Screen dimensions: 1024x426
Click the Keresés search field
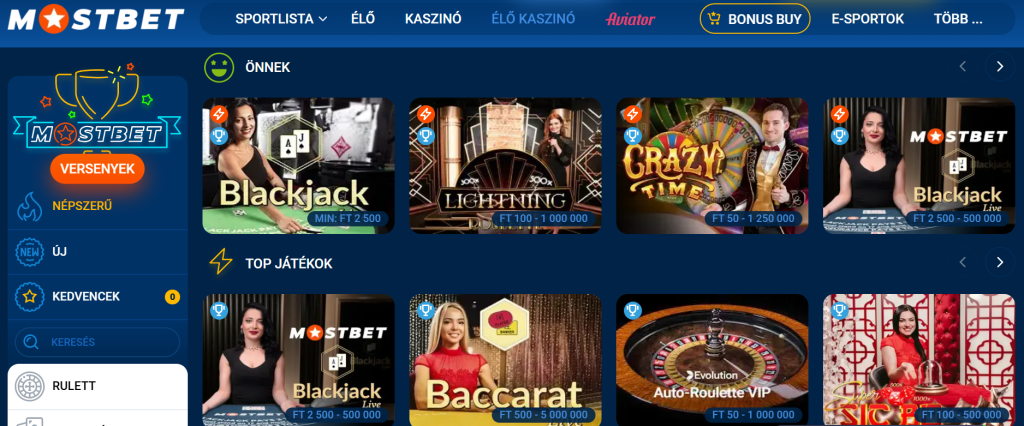[x=97, y=342]
